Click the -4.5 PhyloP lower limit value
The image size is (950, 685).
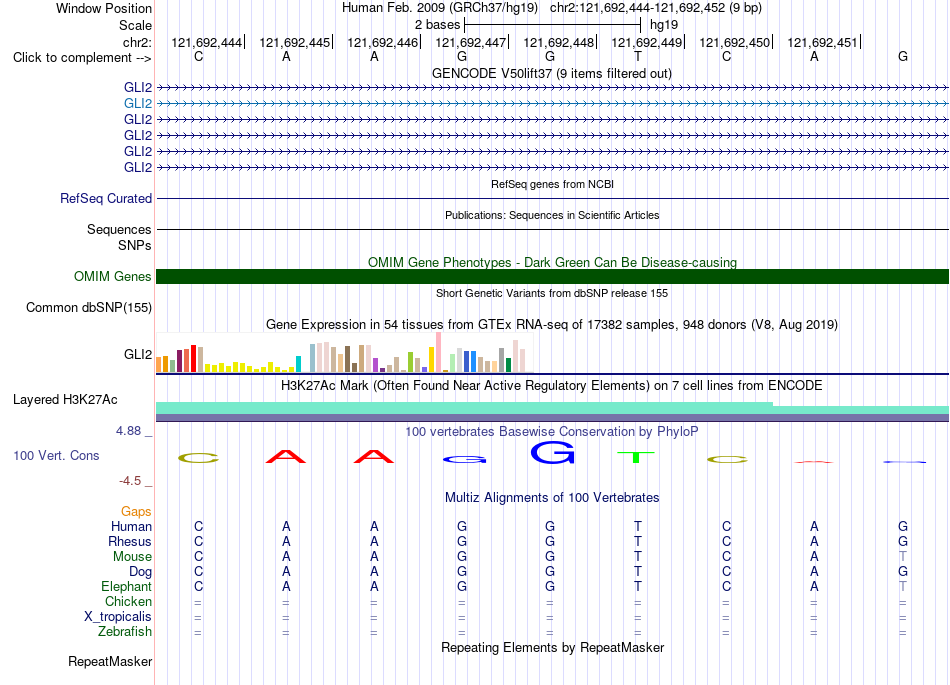click(130, 481)
